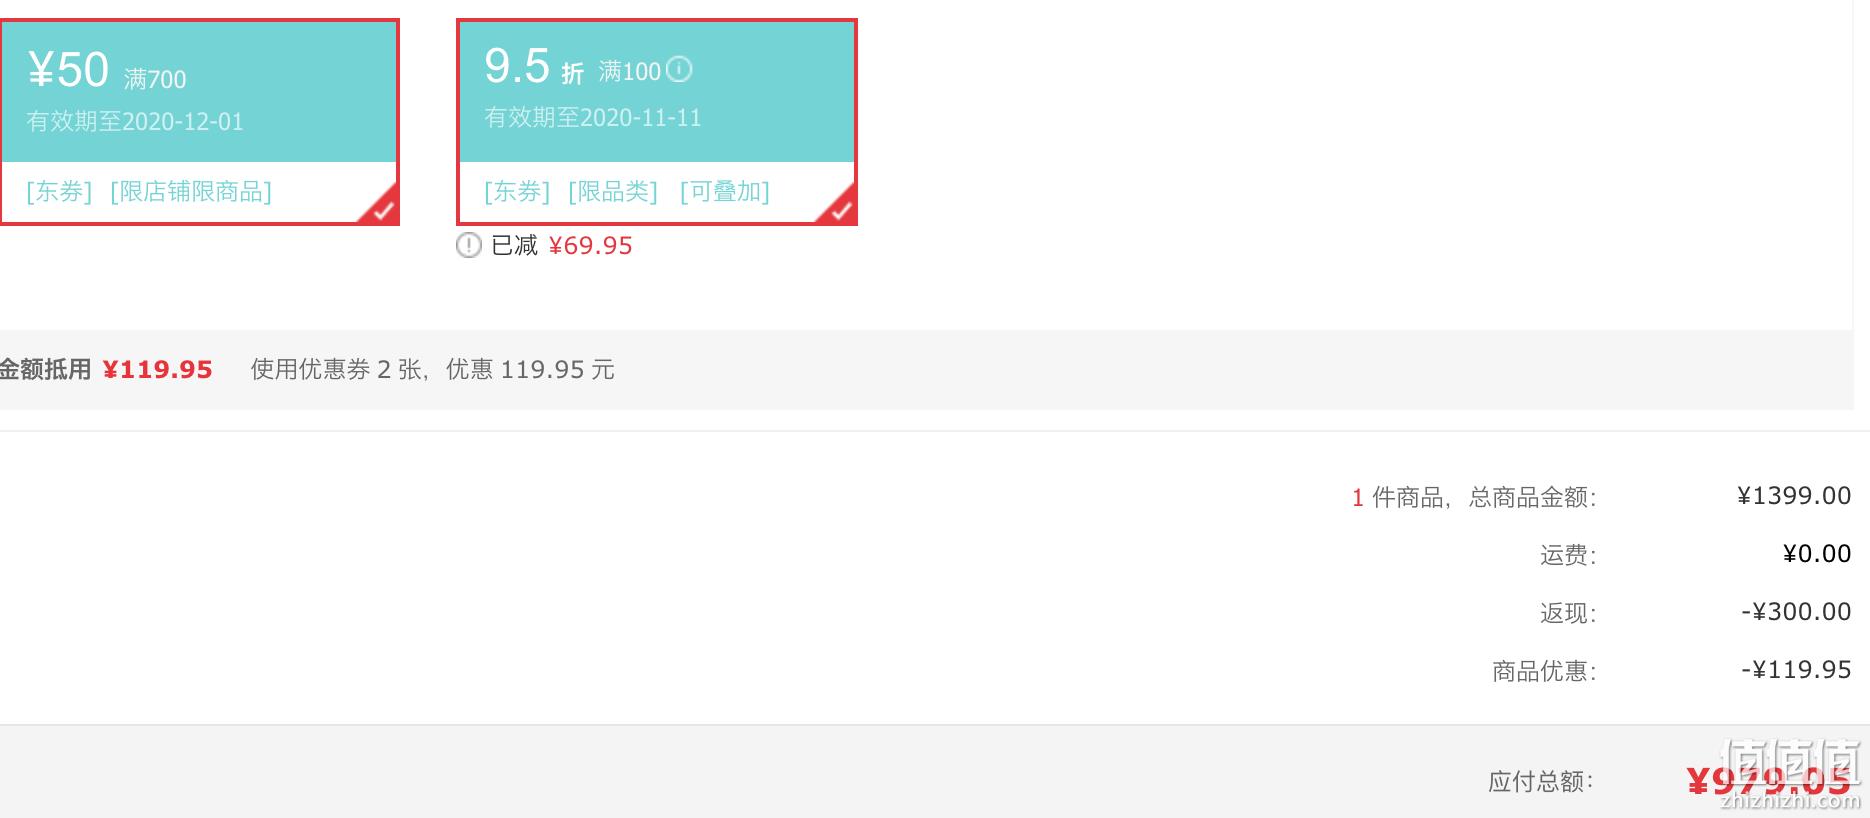Click the 返现 -¥300.00 value
The height and width of the screenshot is (818, 1870).
(x=1796, y=612)
